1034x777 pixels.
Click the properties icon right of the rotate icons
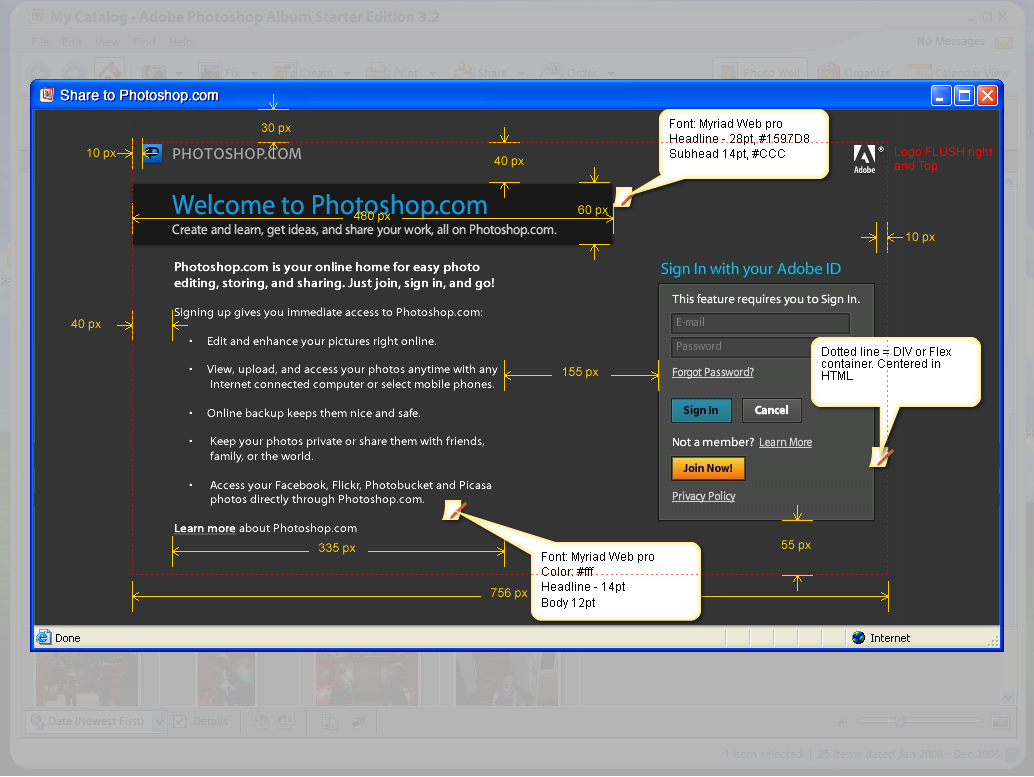(x=329, y=722)
